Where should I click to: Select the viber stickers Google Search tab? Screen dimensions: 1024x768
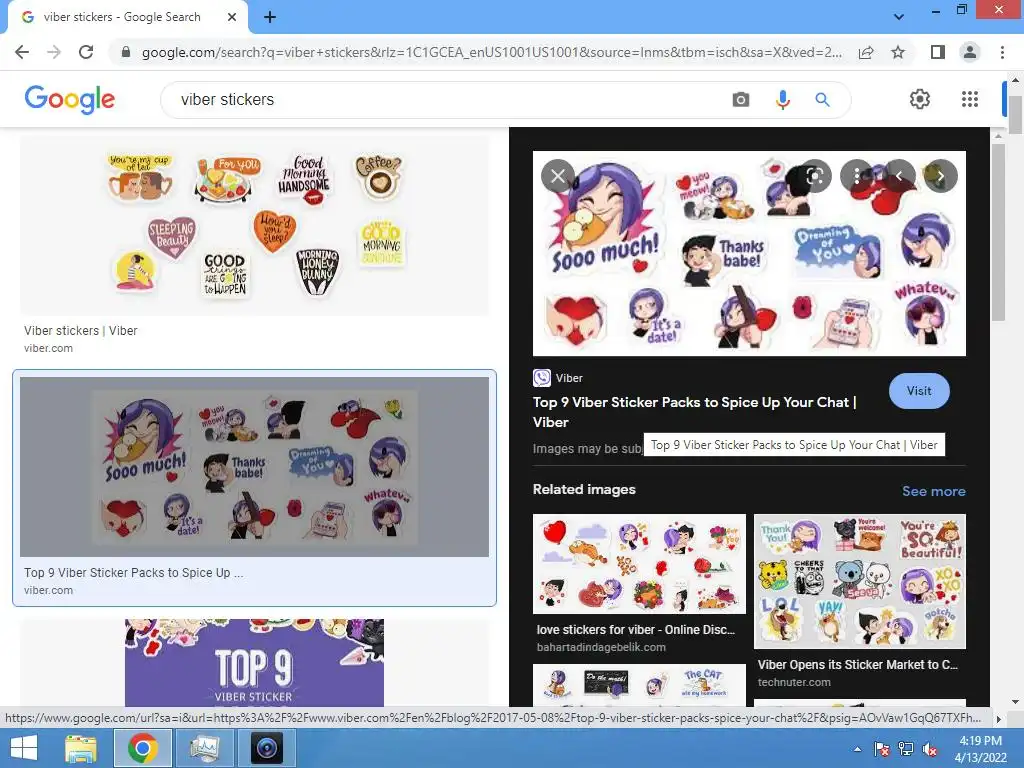click(x=124, y=18)
